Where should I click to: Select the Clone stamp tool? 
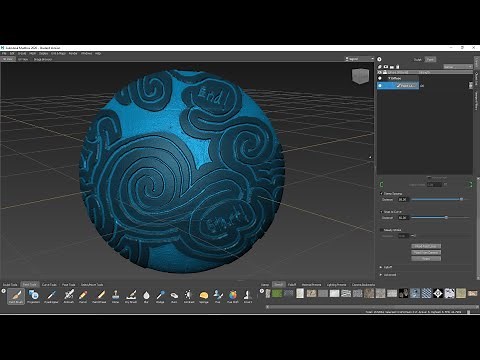(115, 296)
